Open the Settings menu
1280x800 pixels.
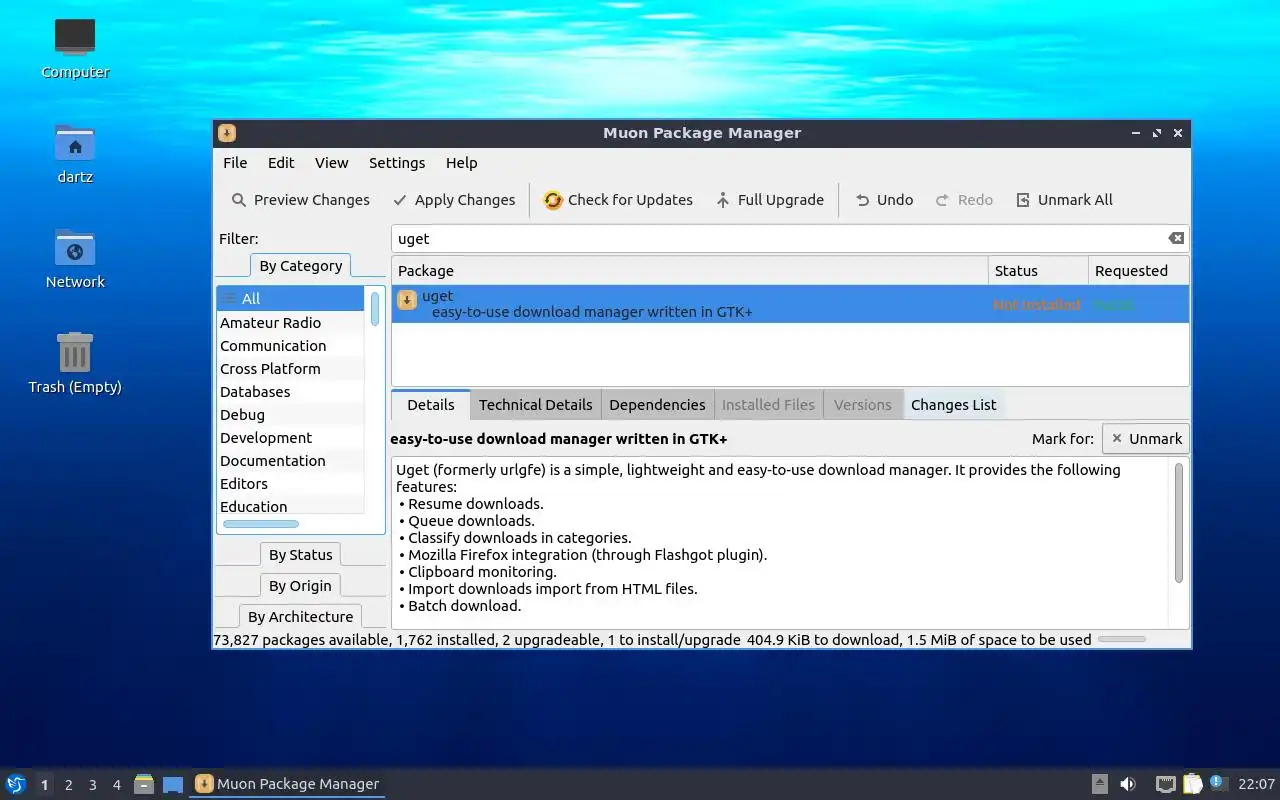point(397,163)
